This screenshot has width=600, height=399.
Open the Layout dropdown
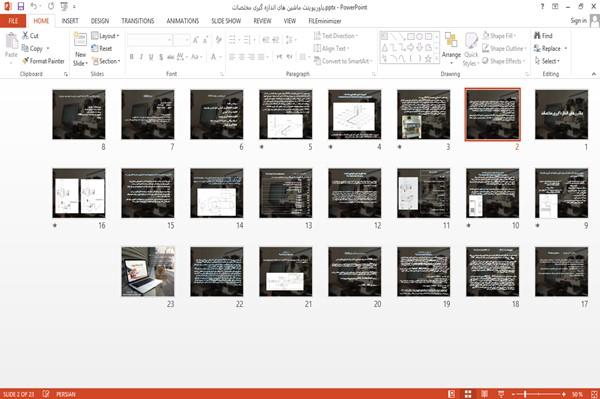pos(105,36)
